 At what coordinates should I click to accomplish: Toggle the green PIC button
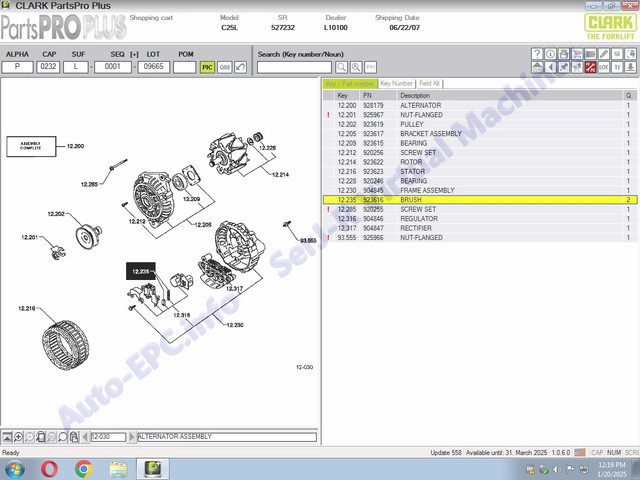207,67
